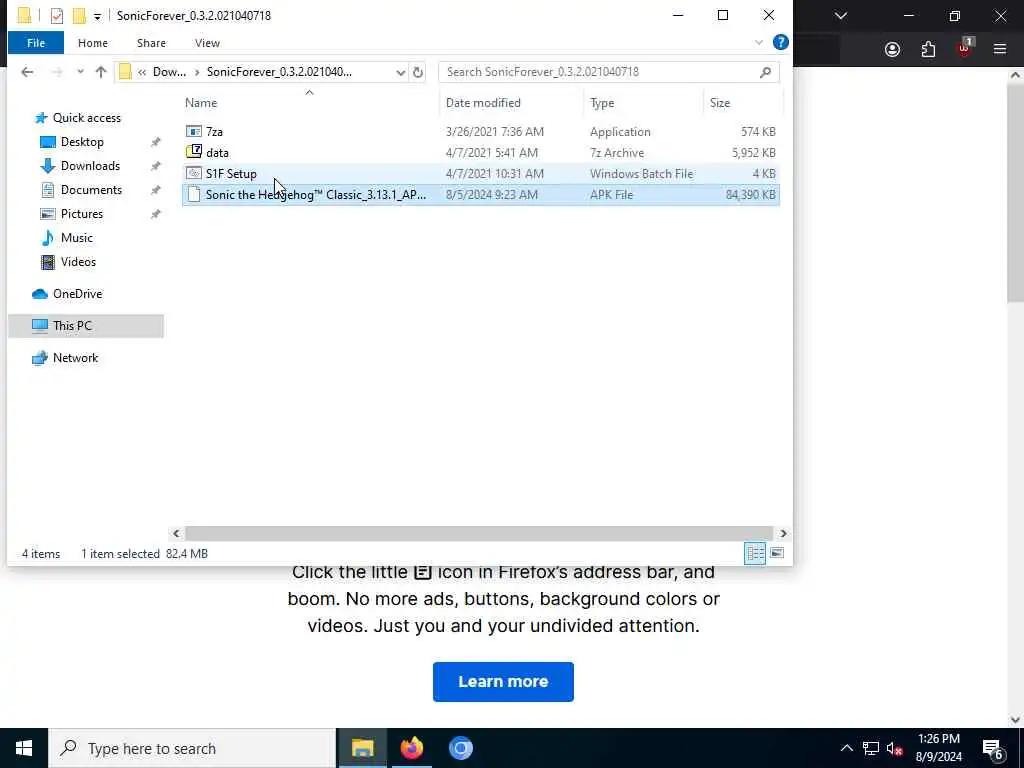Sort by the Name column header
1024x768 pixels.
[x=311, y=103]
